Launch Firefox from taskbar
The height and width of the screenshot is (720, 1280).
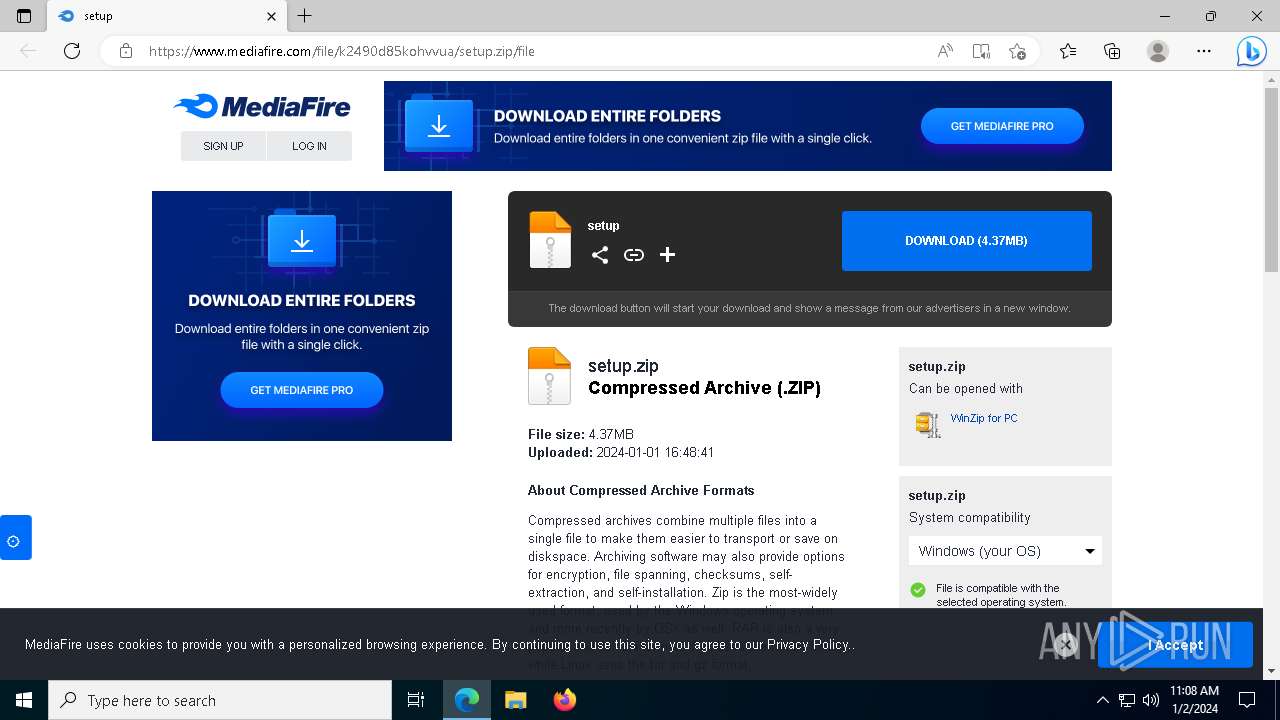pos(565,700)
